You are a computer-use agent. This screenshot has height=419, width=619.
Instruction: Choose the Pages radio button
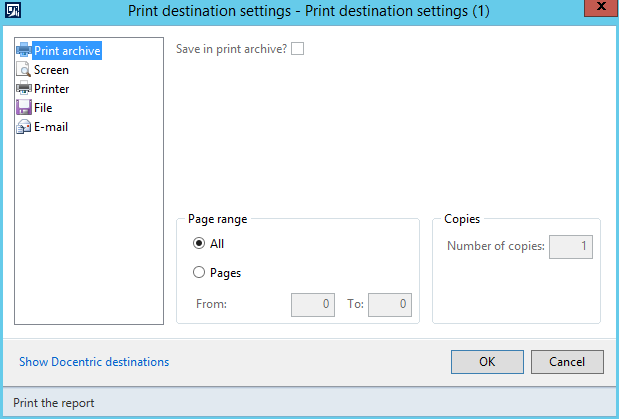point(199,272)
